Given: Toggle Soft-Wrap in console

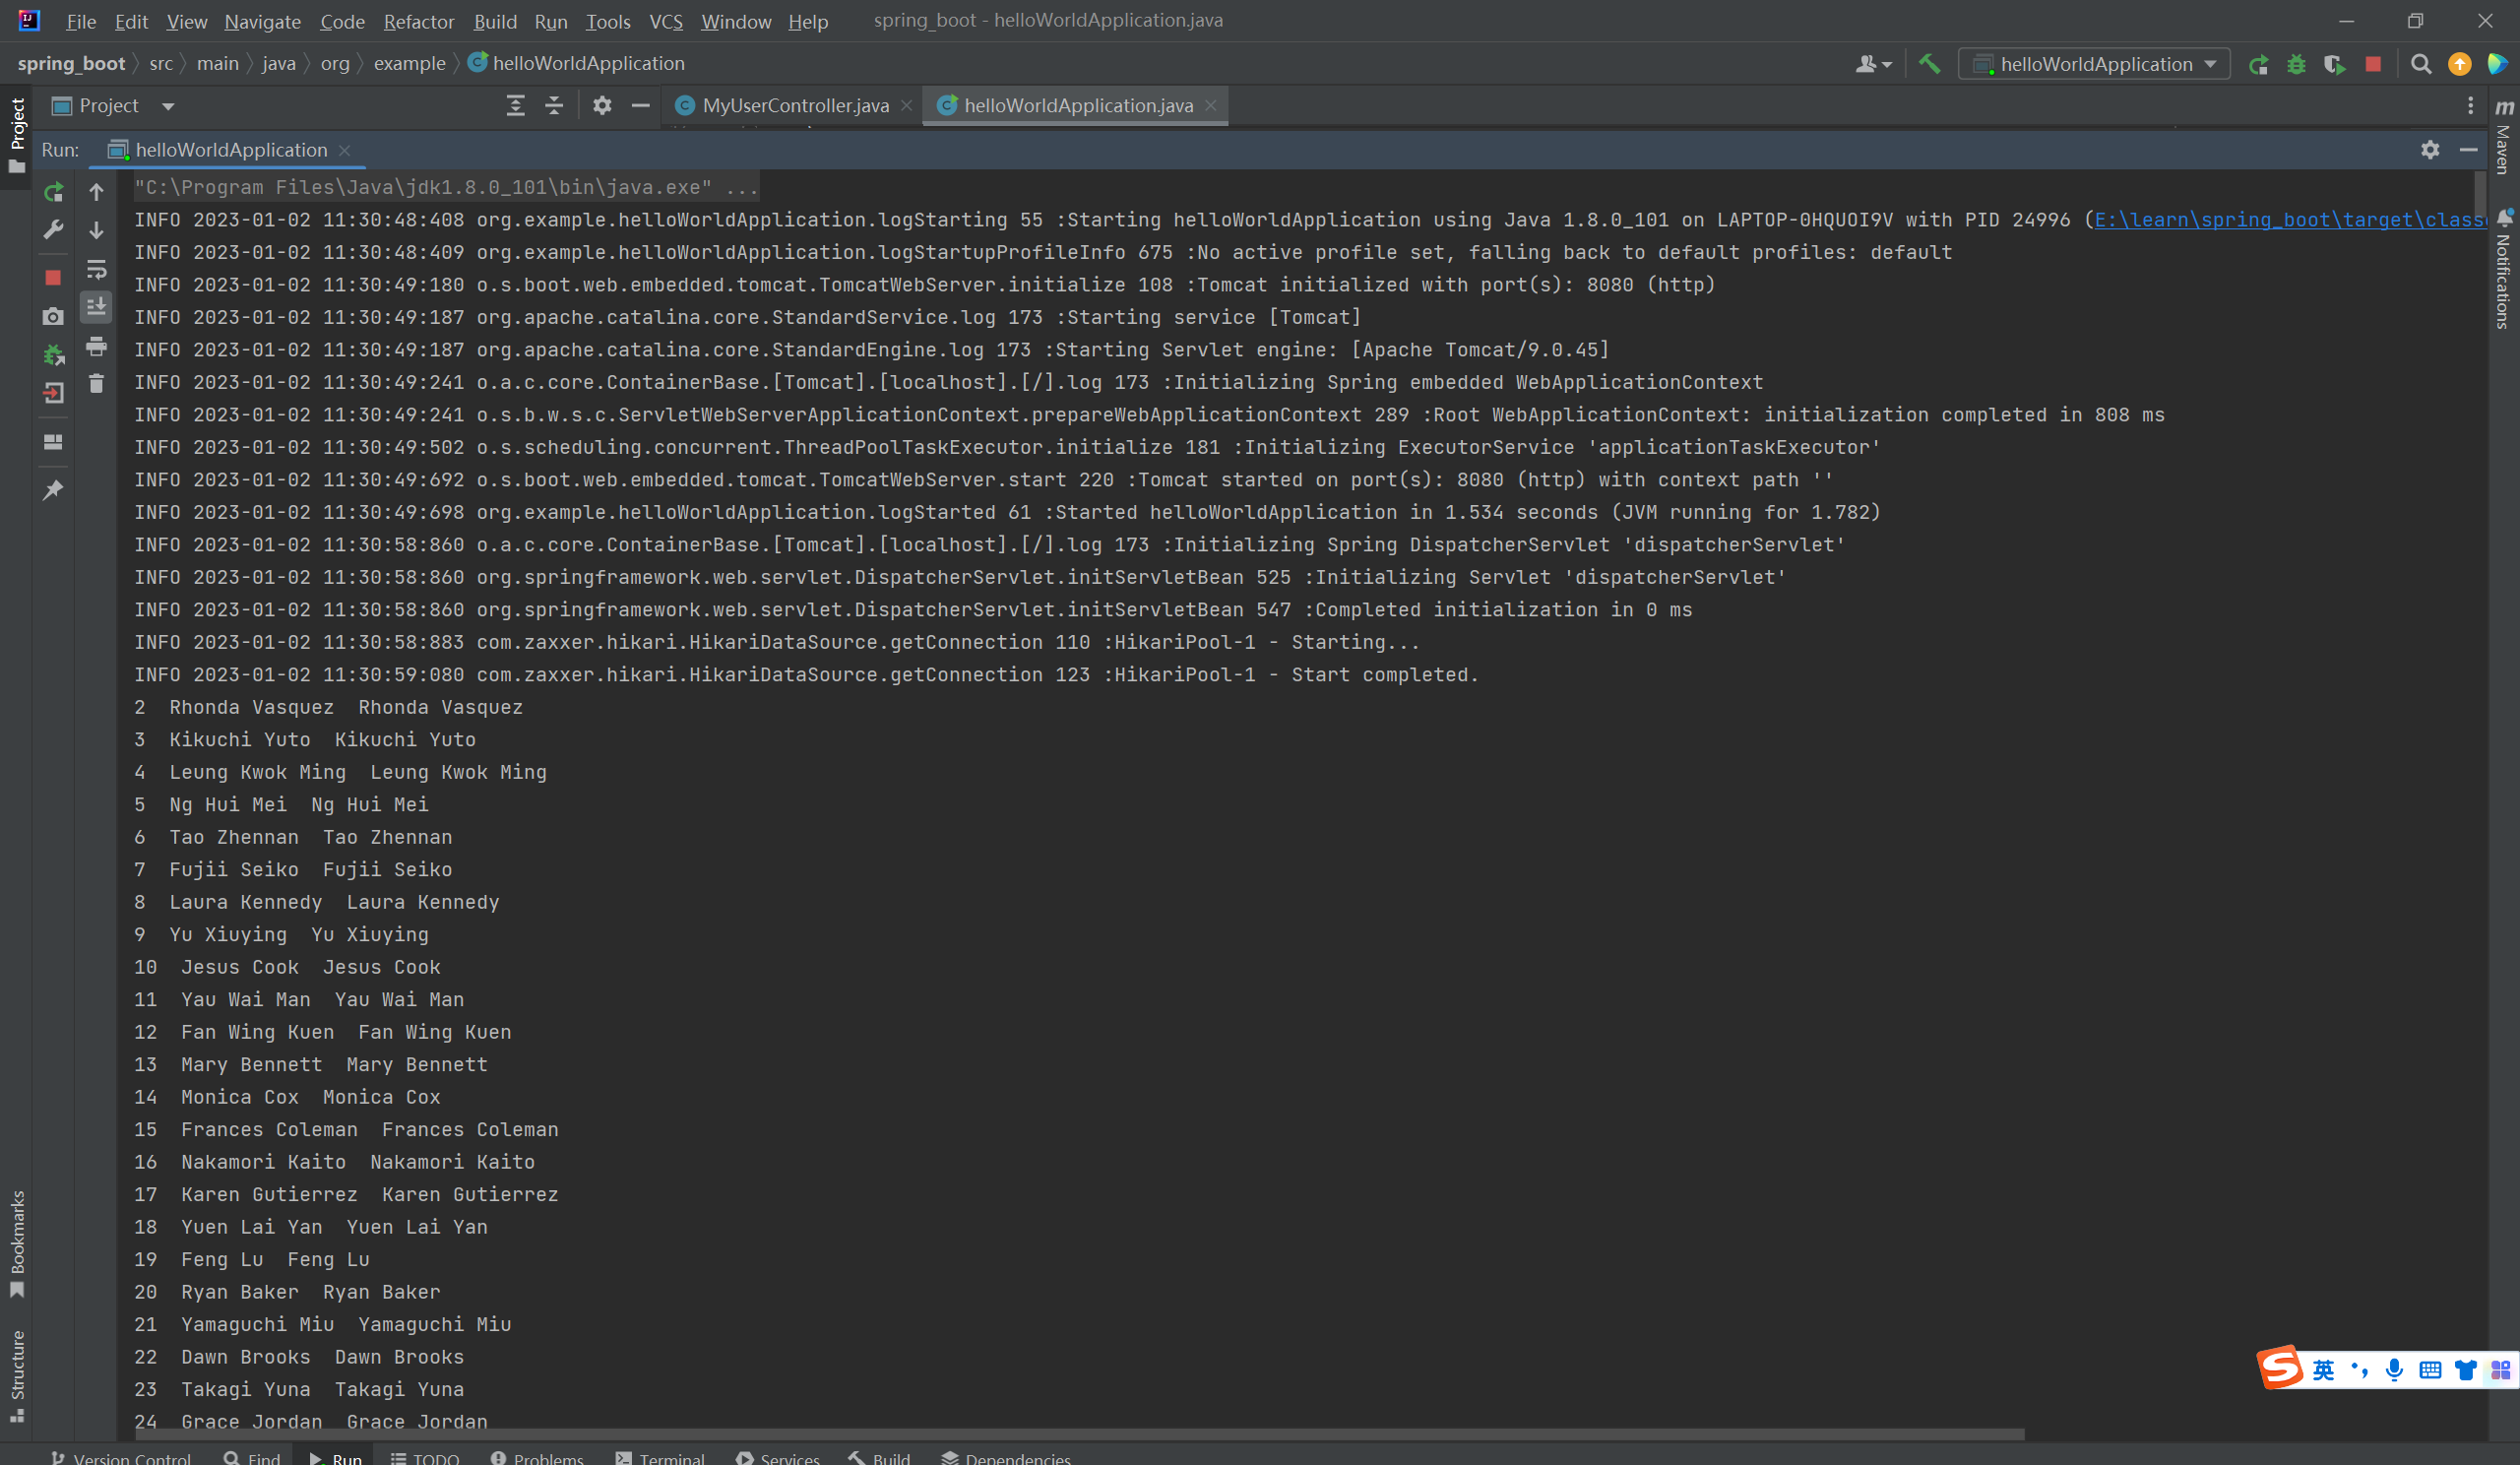Looking at the screenshot, I should tap(96, 270).
